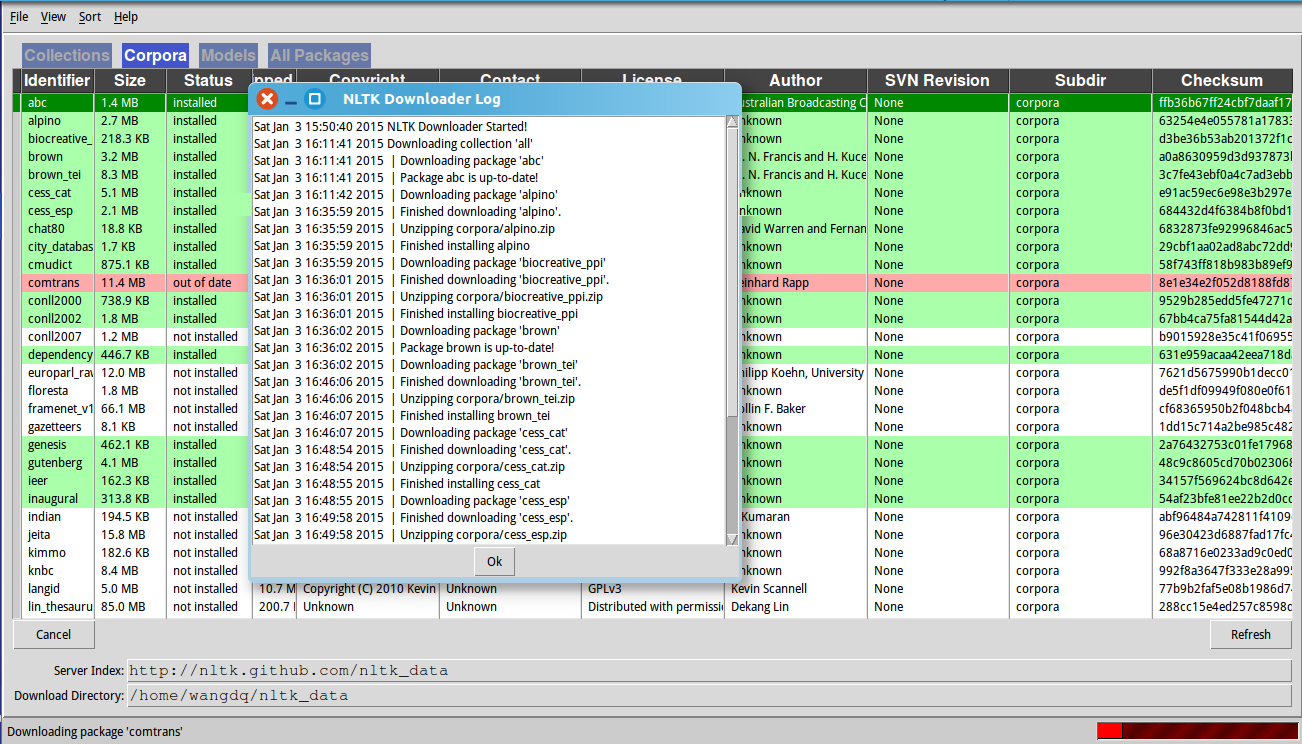Click the Download Directory path field
This screenshot has height=744, width=1302.
[x=709, y=695]
